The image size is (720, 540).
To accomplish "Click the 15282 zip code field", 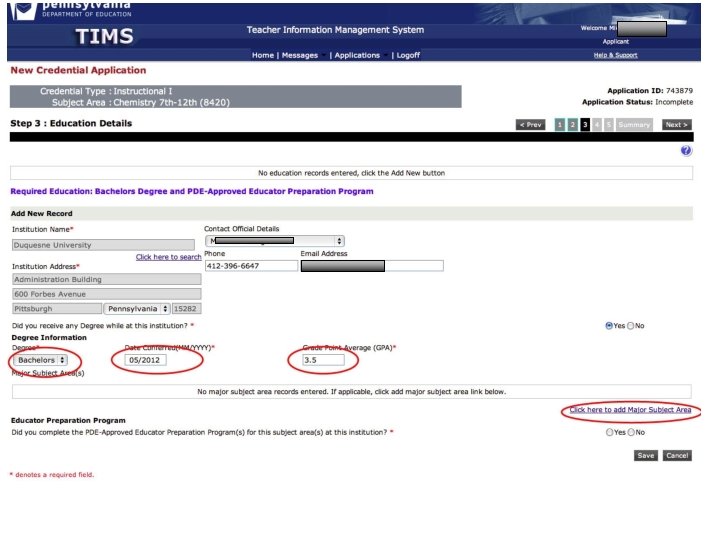I will pyautogui.click(x=186, y=309).
